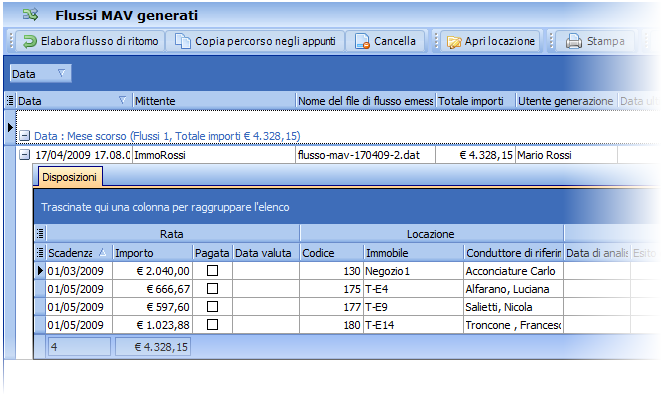Click band chooser icon next to Rata
This screenshot has width=662, height=395.
[40, 233]
